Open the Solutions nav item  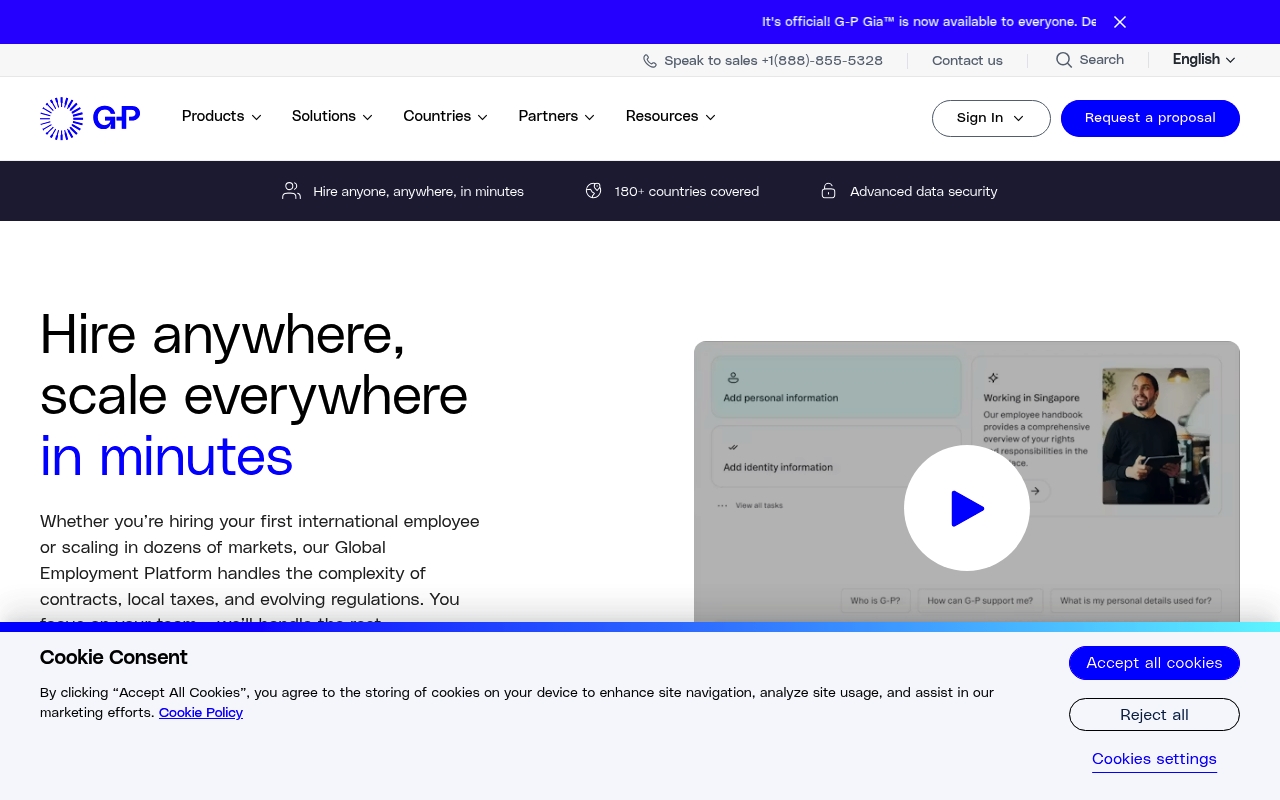point(324,116)
